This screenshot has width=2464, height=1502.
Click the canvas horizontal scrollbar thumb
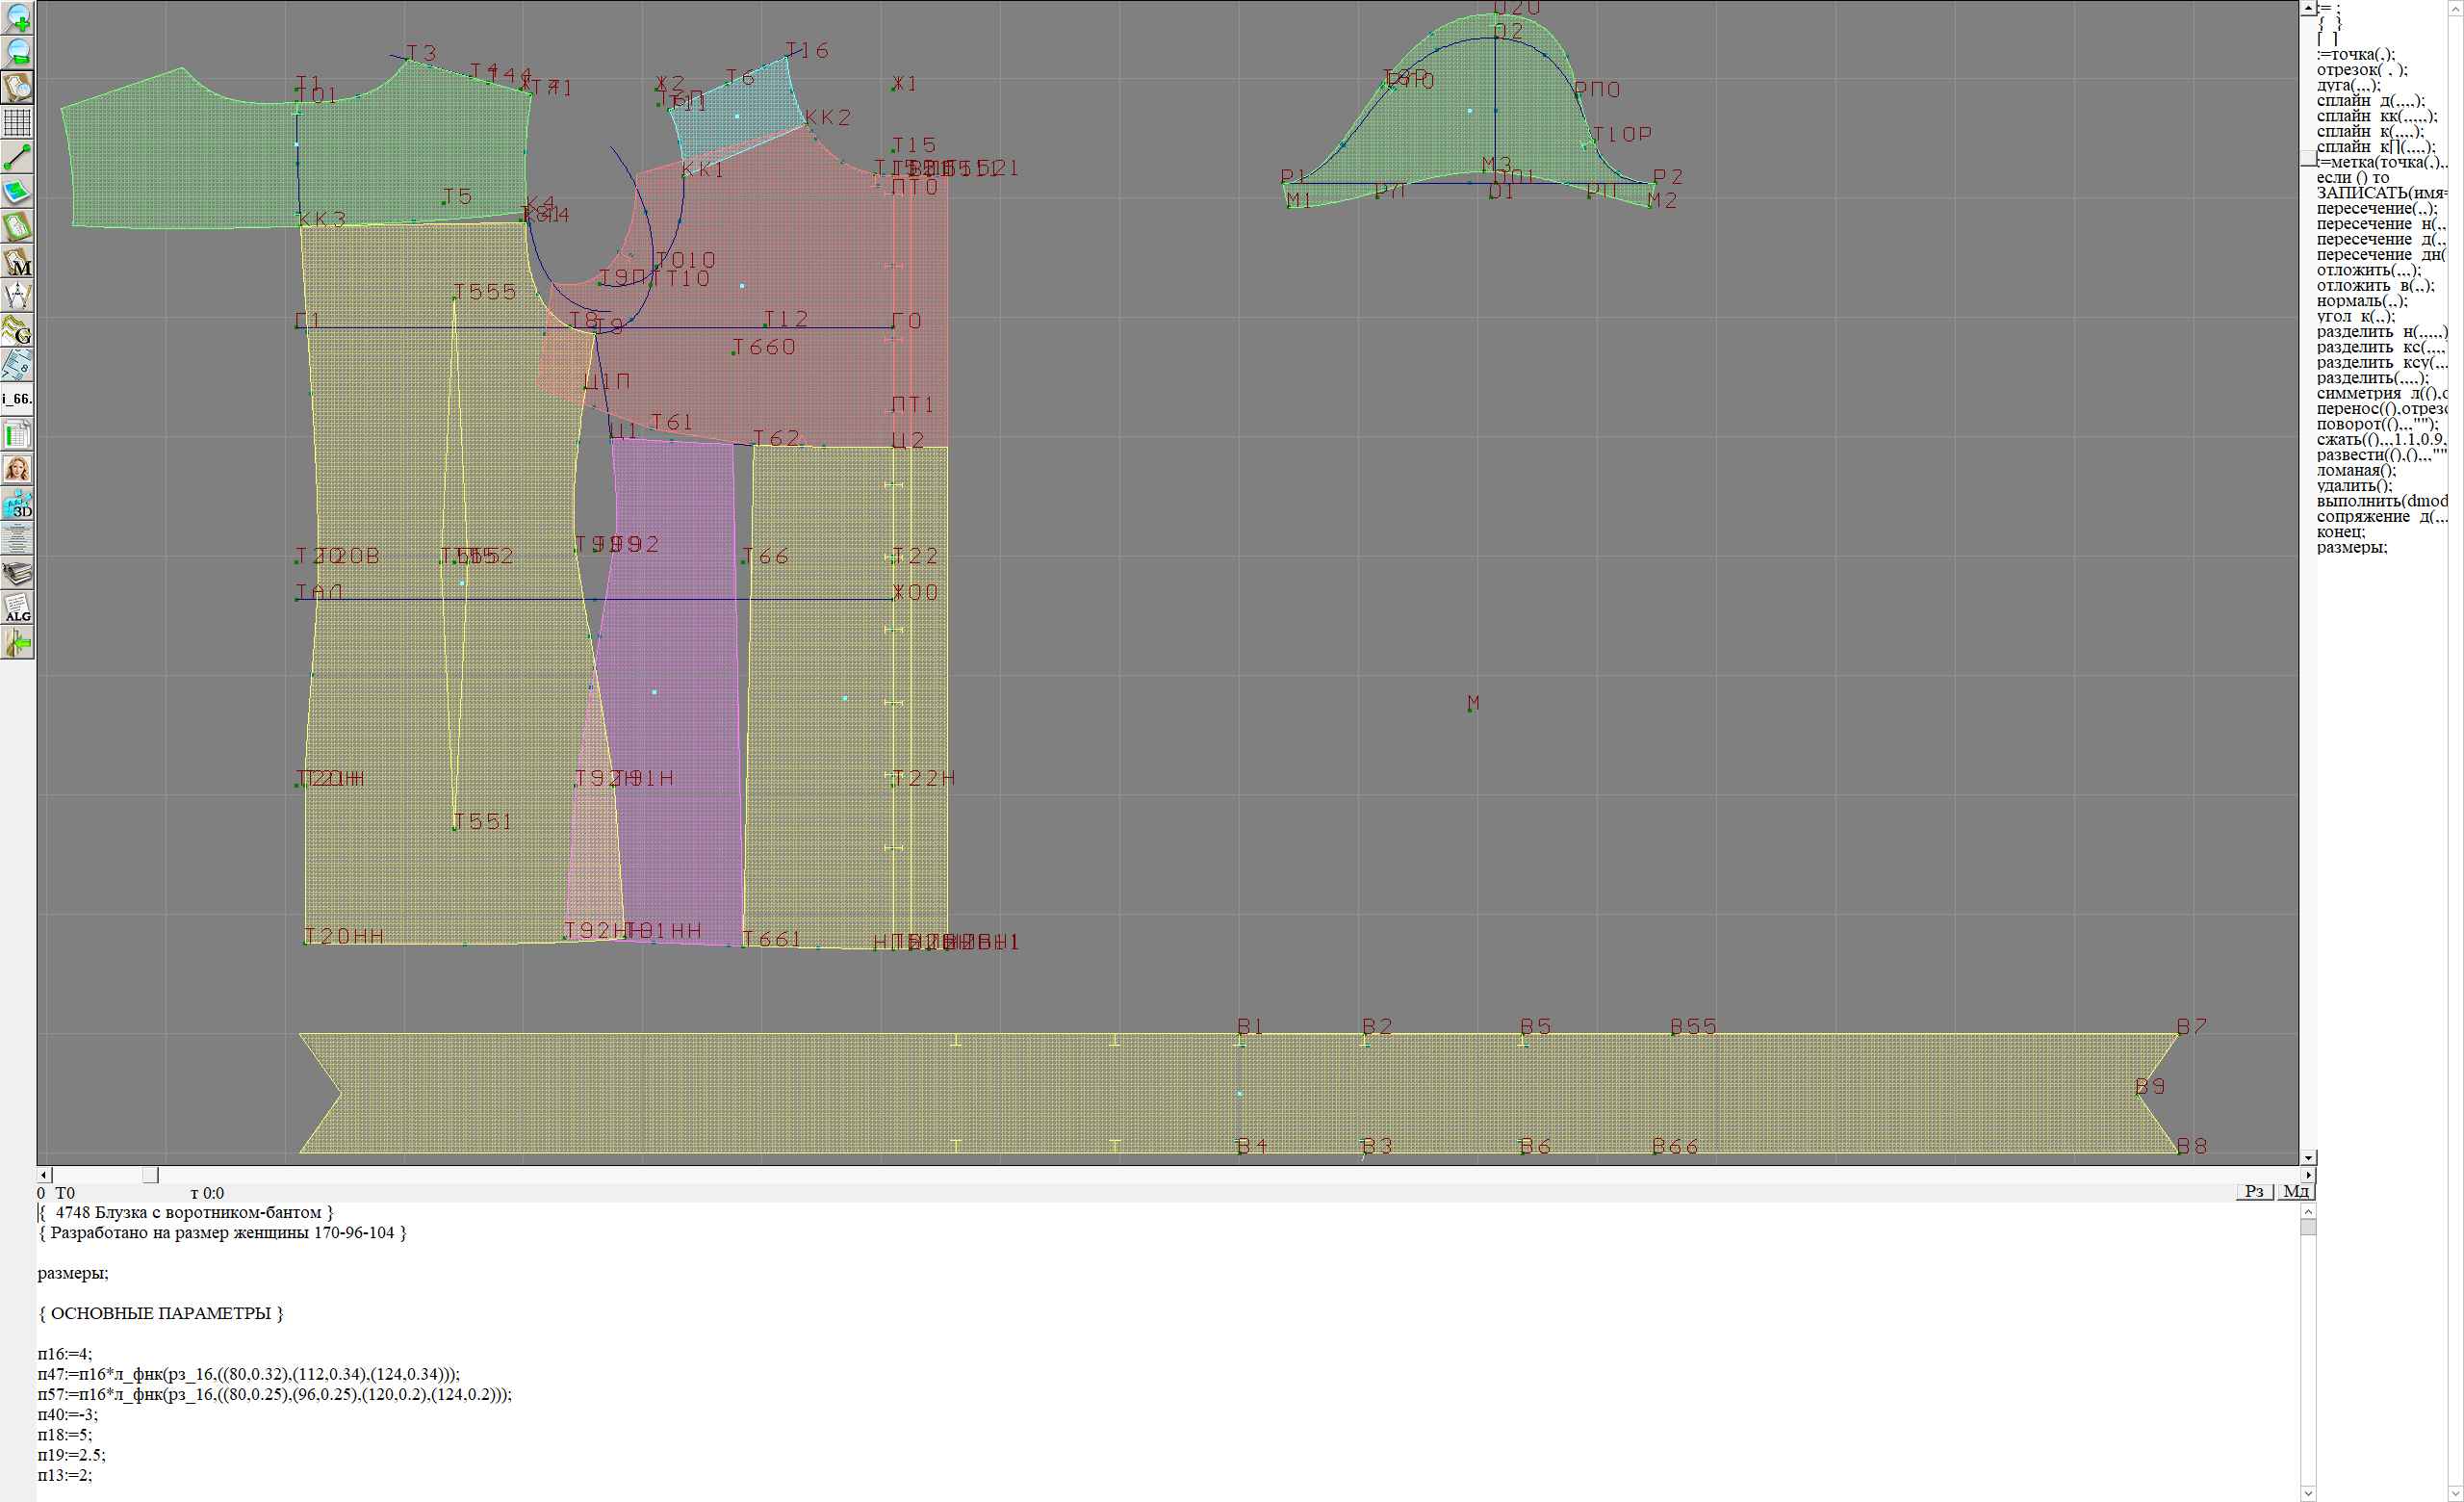pos(150,1174)
